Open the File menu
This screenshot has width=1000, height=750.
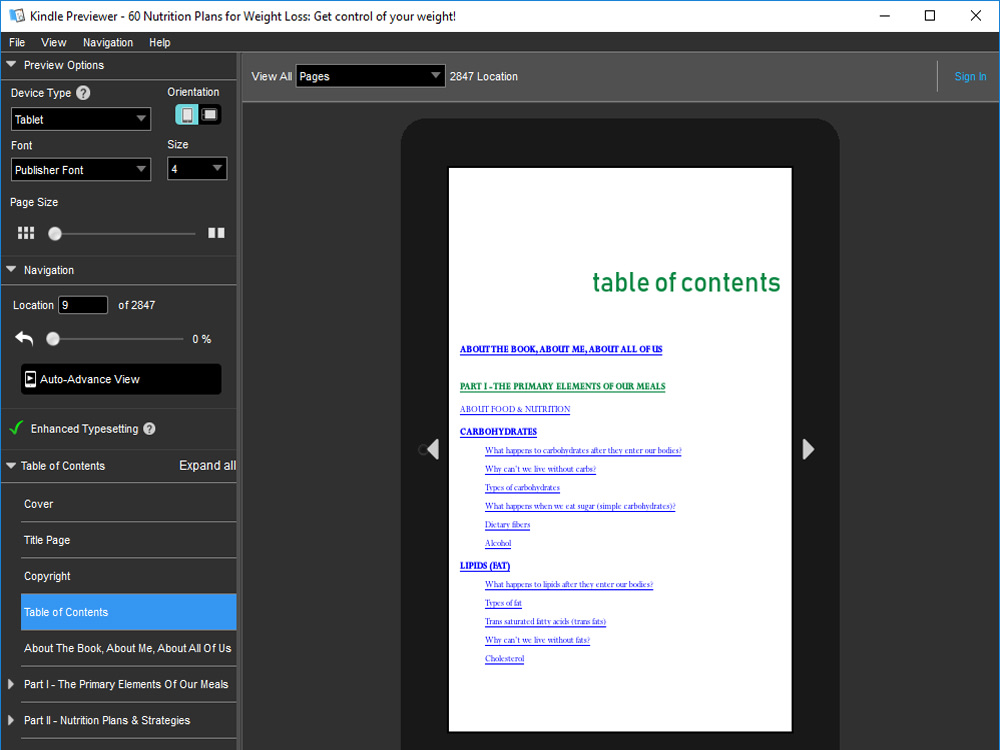coord(17,42)
